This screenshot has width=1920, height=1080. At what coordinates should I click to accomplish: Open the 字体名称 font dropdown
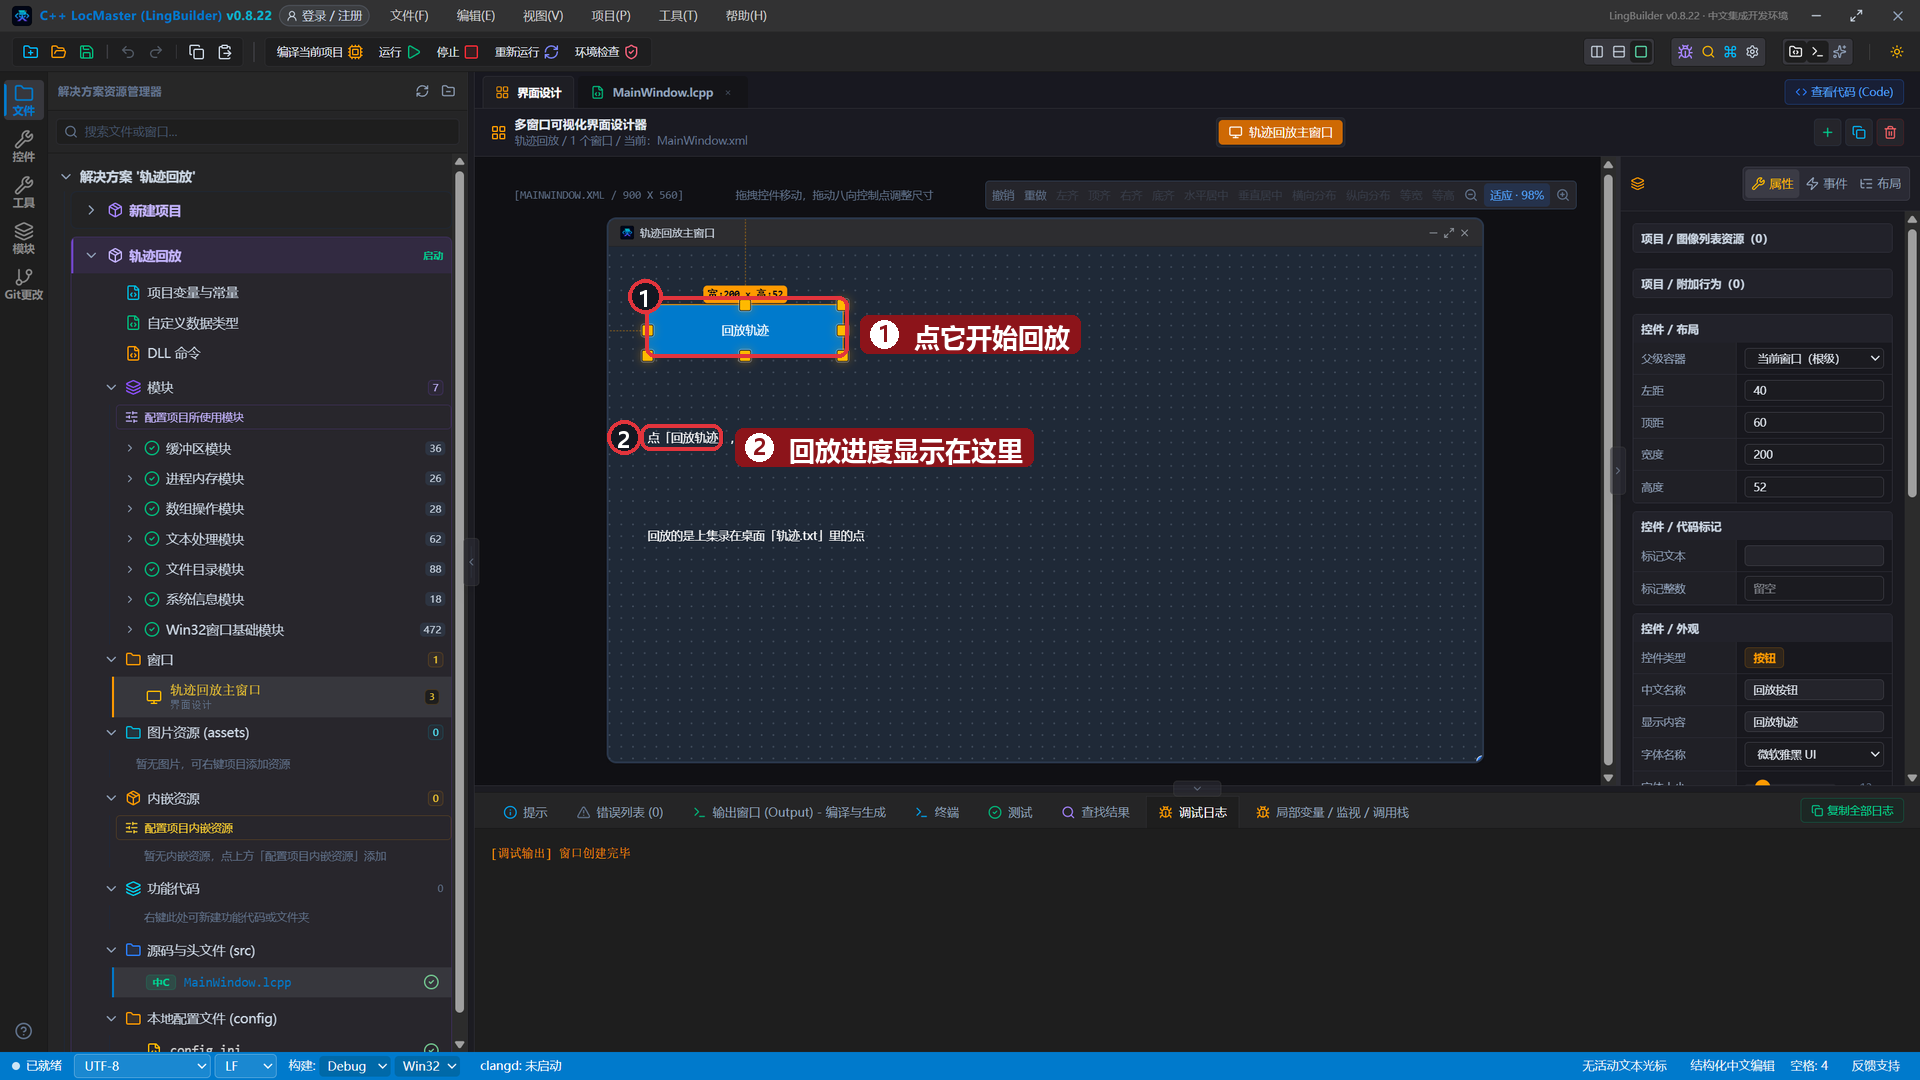click(1814, 754)
